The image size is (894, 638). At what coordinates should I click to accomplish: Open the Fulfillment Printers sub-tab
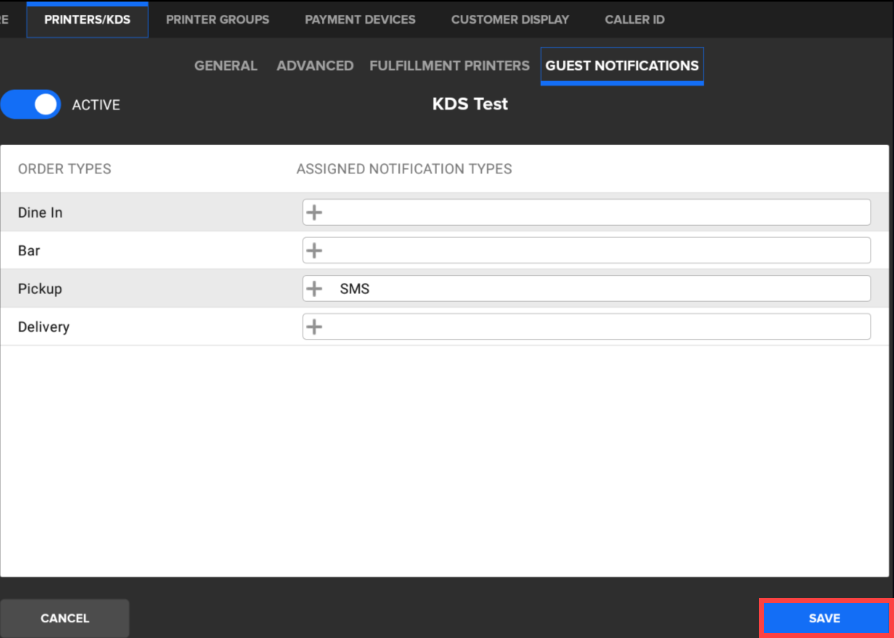tap(449, 66)
